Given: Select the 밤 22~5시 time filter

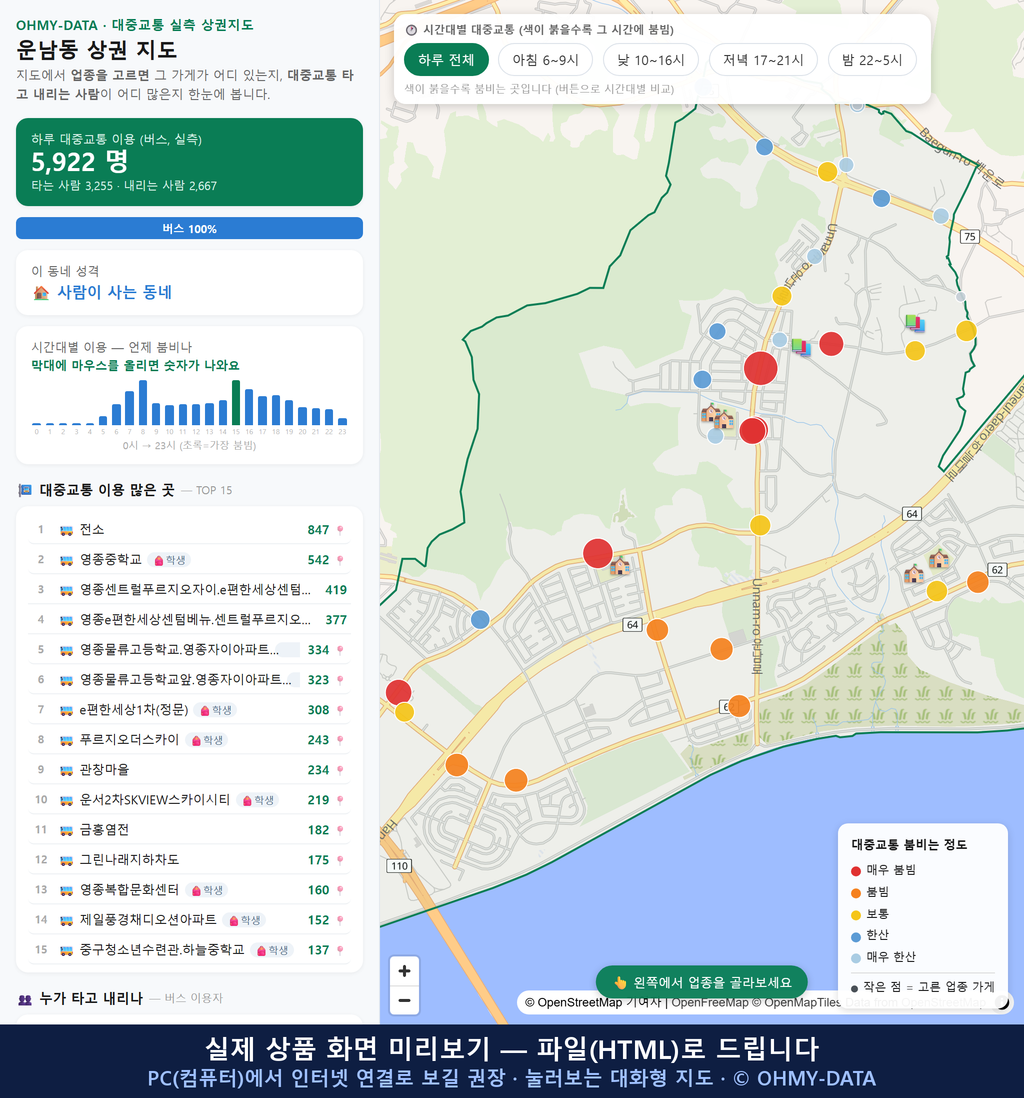Looking at the screenshot, I should (872, 60).
